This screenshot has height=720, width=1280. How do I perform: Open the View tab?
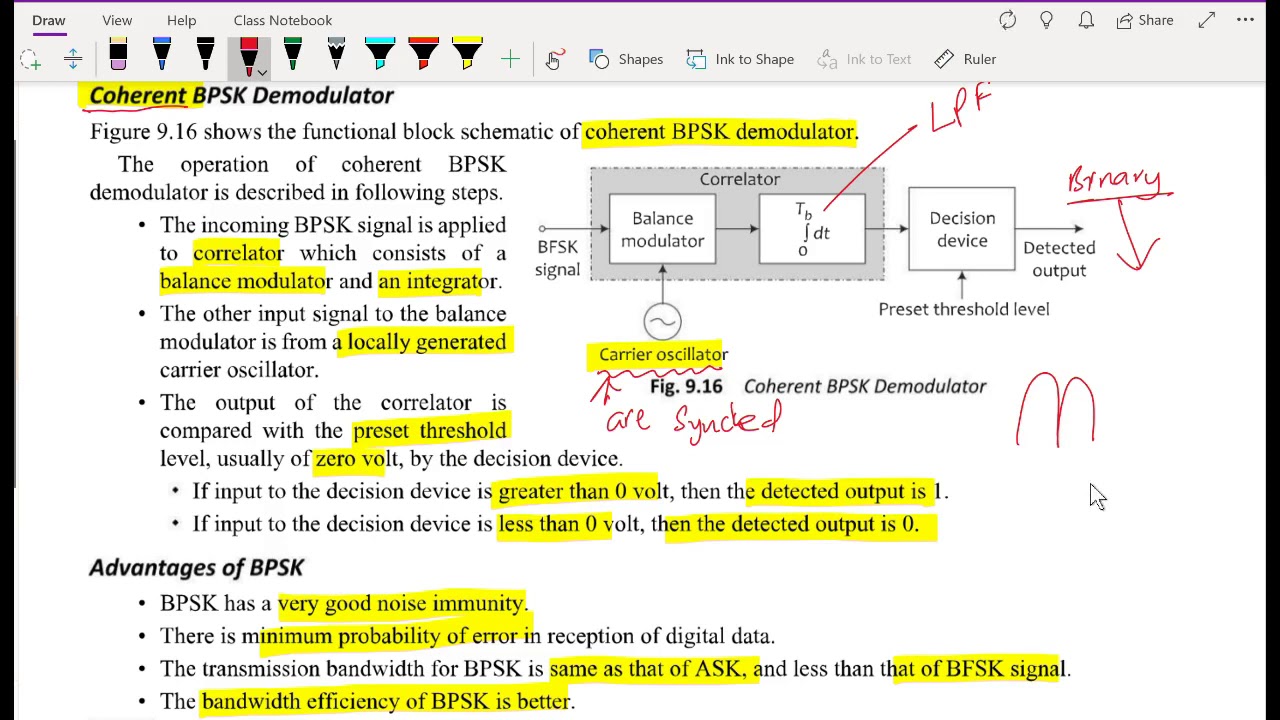tap(117, 20)
